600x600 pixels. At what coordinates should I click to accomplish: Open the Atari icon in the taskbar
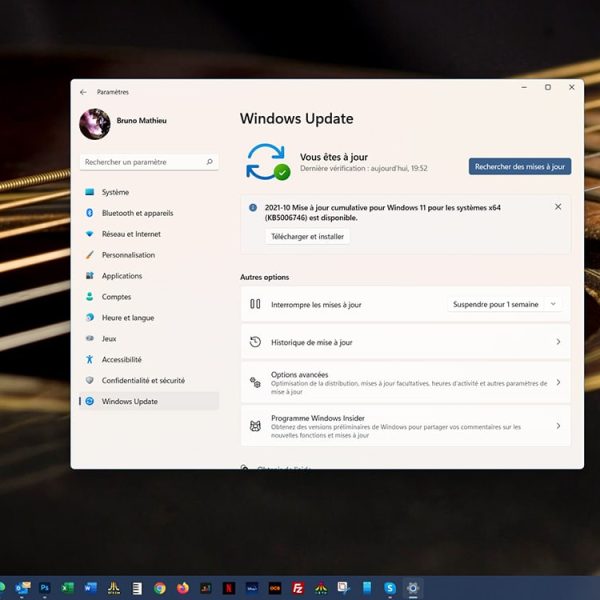114,587
